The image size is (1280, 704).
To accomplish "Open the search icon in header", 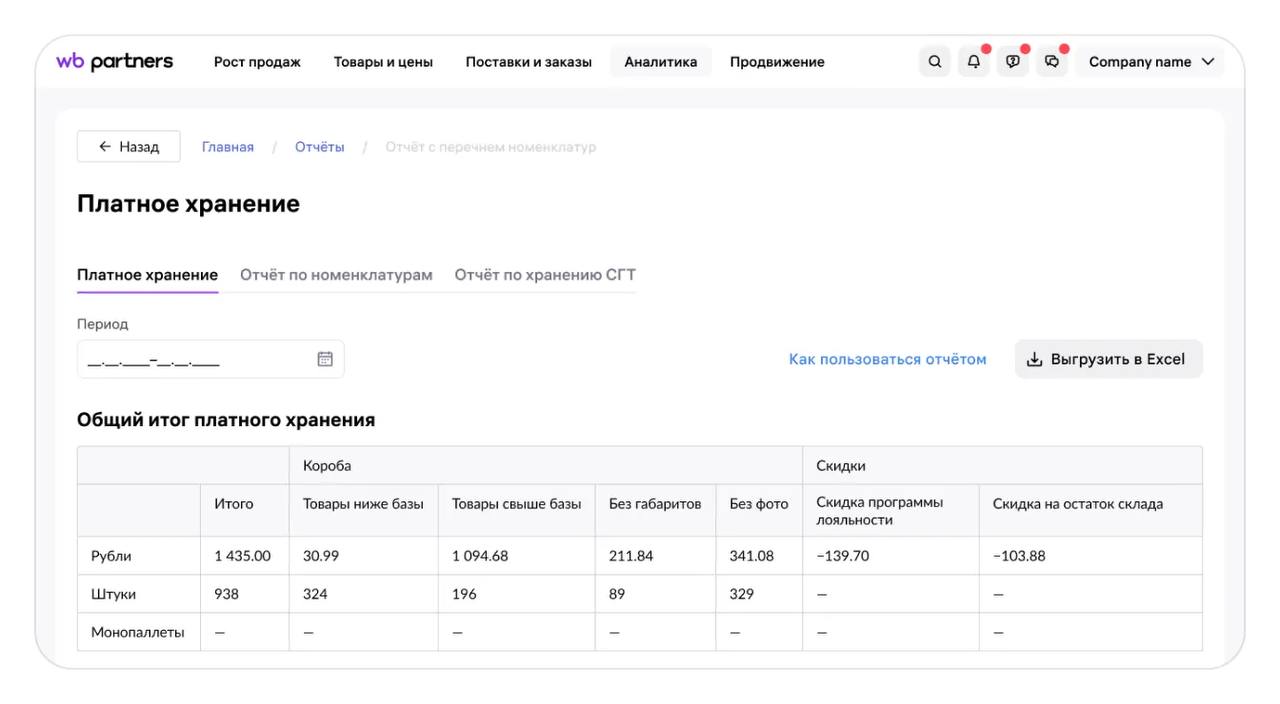I will pos(935,62).
